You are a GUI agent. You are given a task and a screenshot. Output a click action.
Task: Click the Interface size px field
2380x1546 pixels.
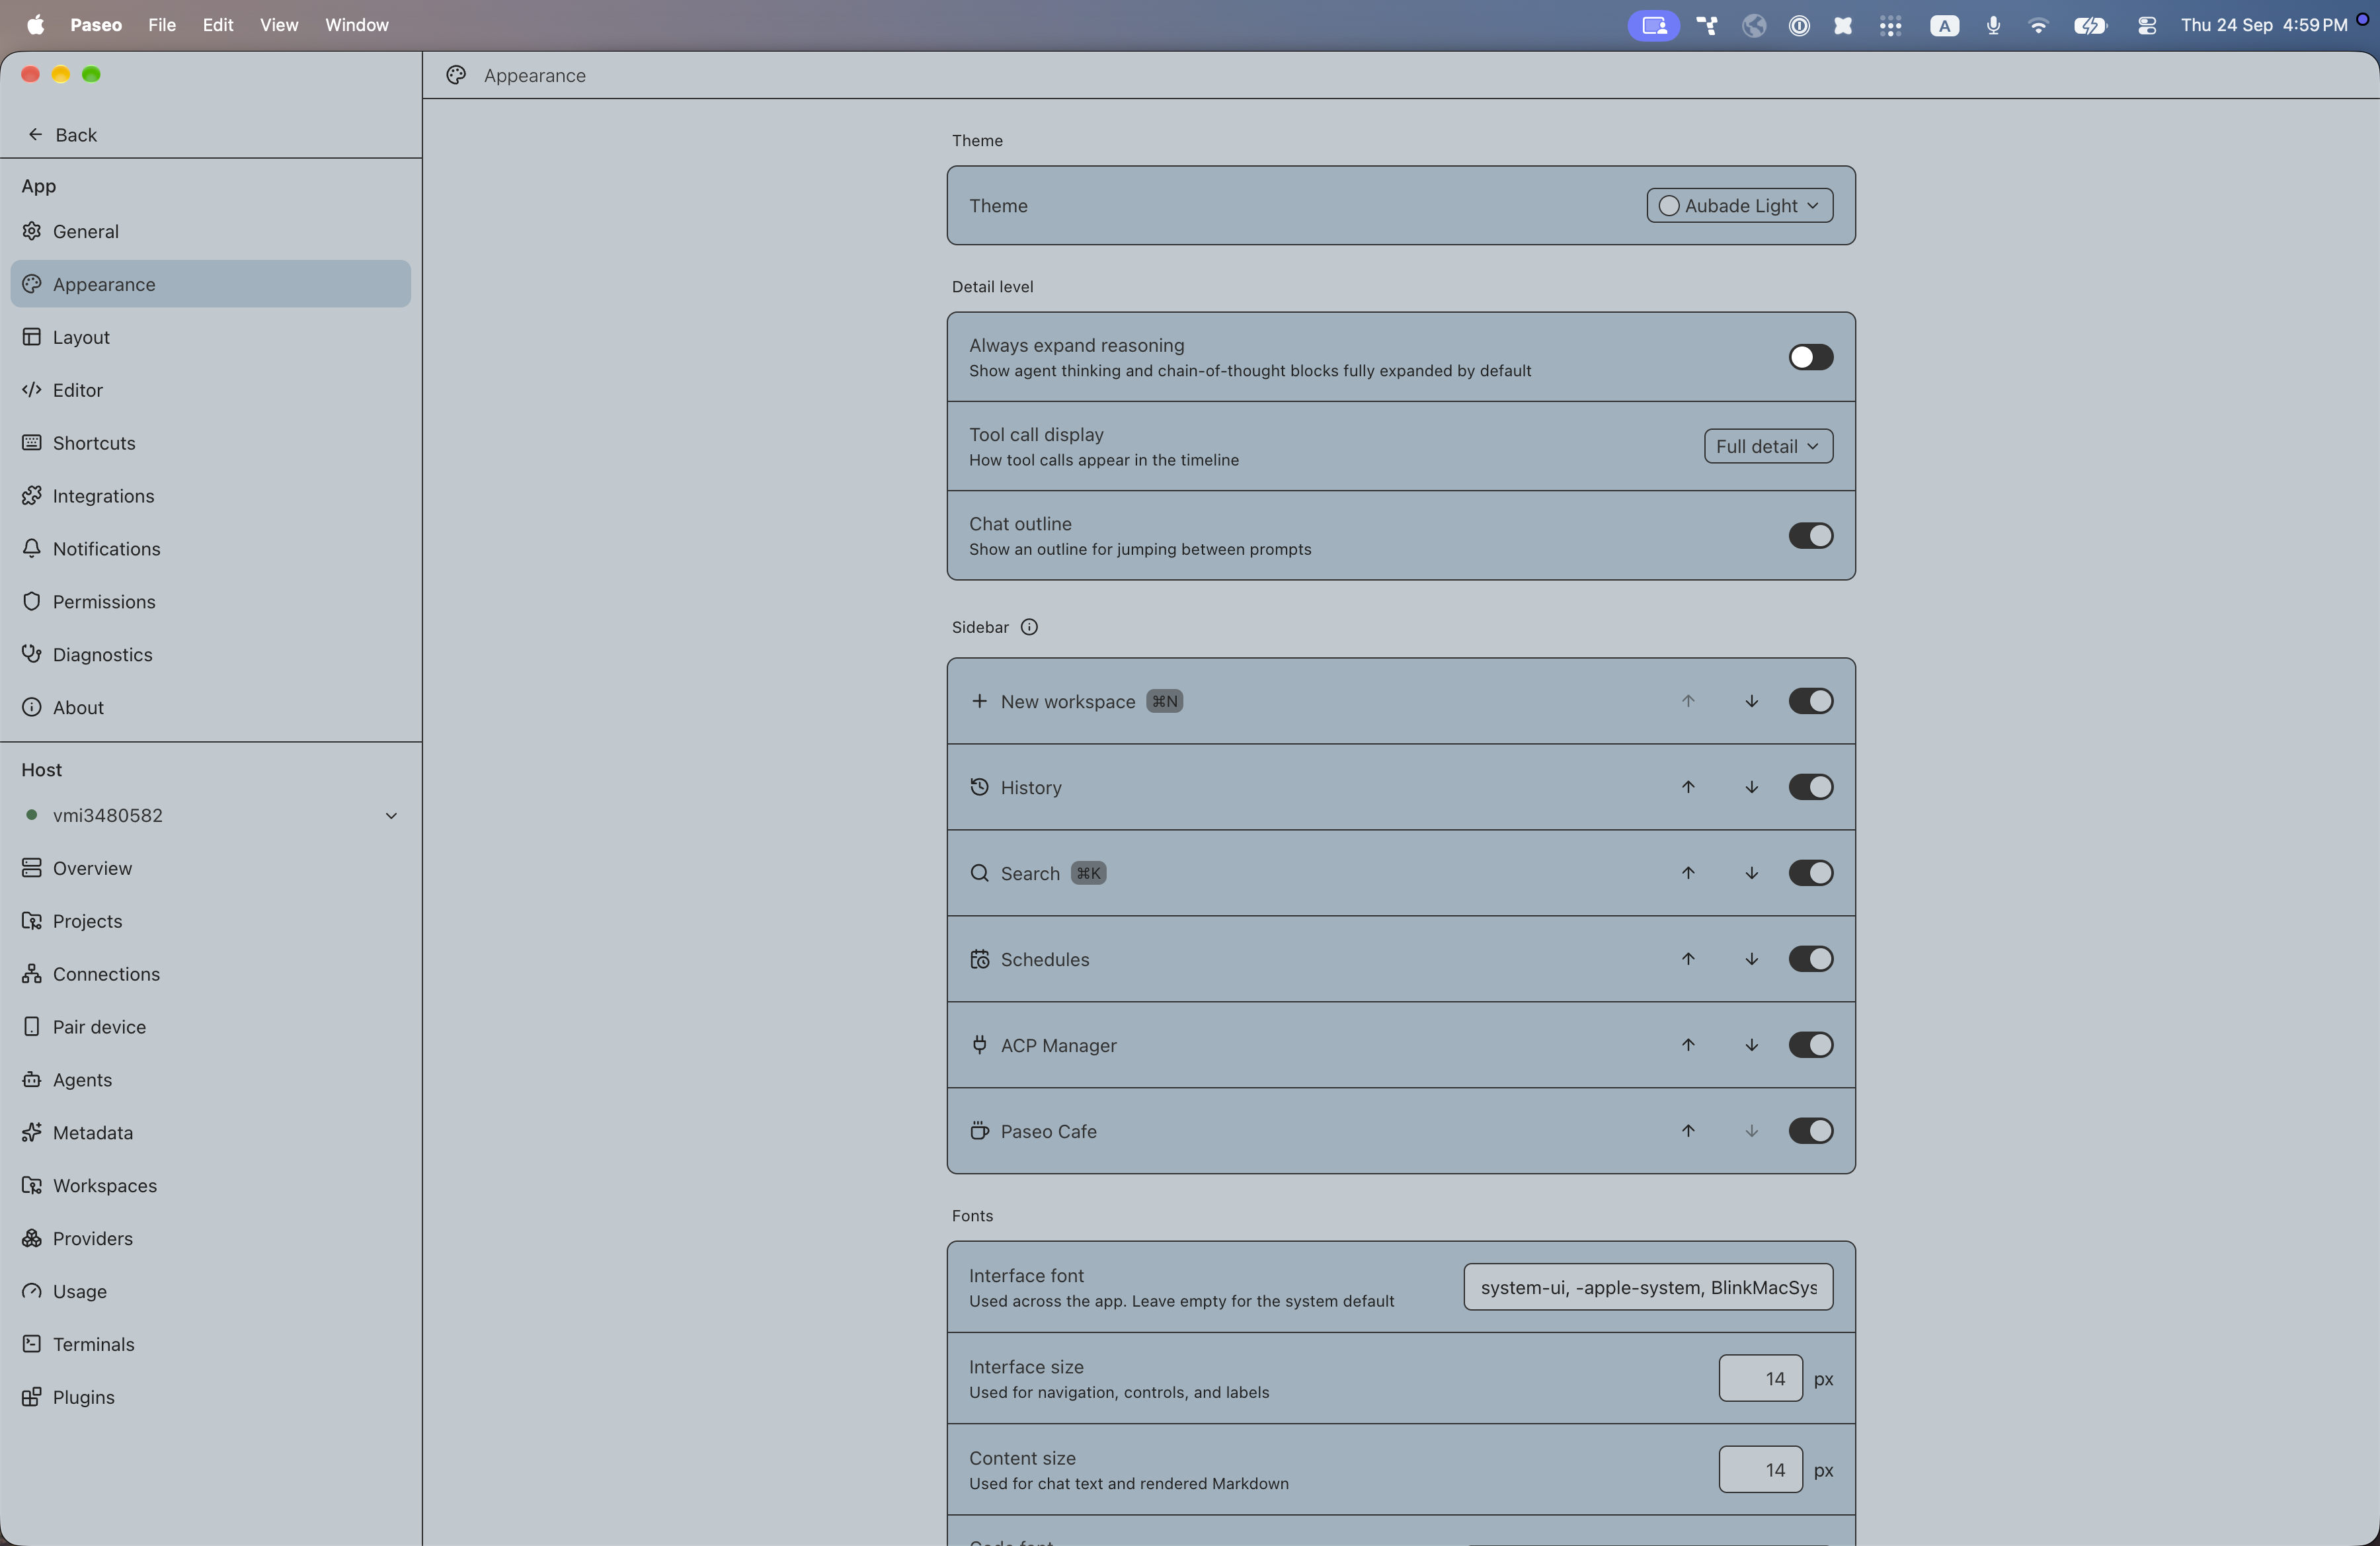tap(1760, 1378)
